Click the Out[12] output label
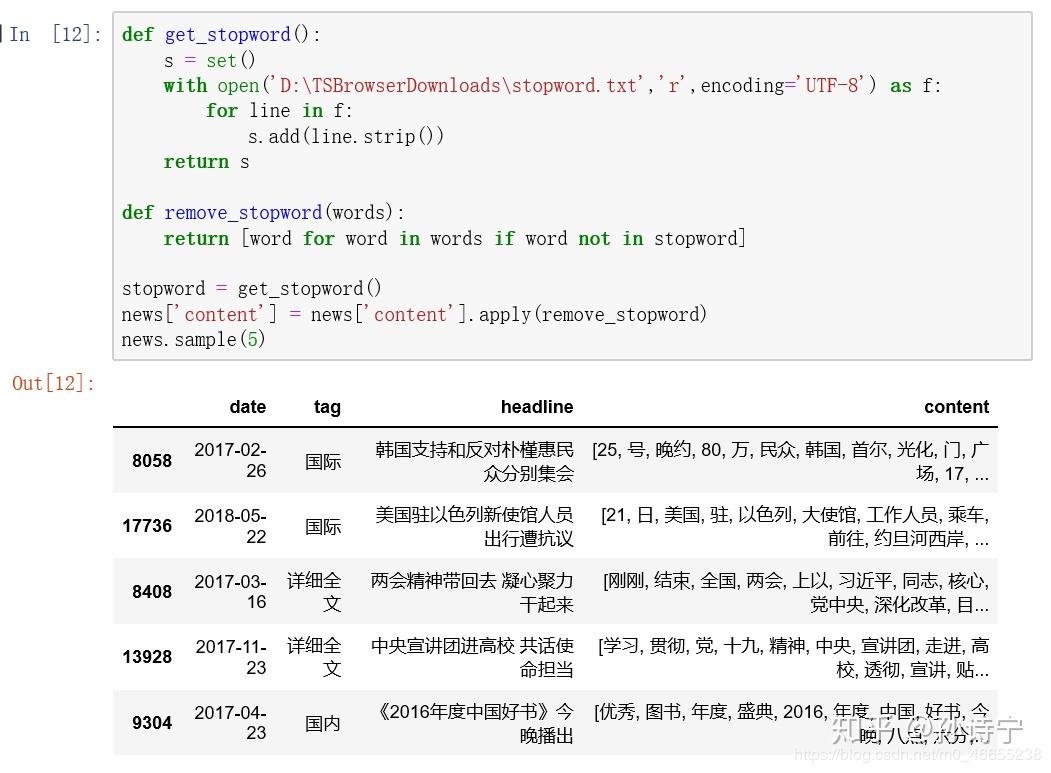The height and width of the screenshot is (773, 1051). pos(52,383)
